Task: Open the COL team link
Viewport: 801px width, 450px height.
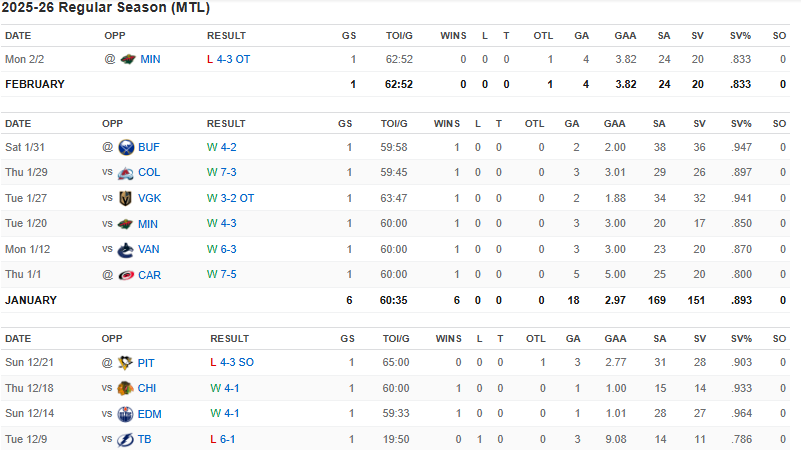Action: (x=149, y=173)
